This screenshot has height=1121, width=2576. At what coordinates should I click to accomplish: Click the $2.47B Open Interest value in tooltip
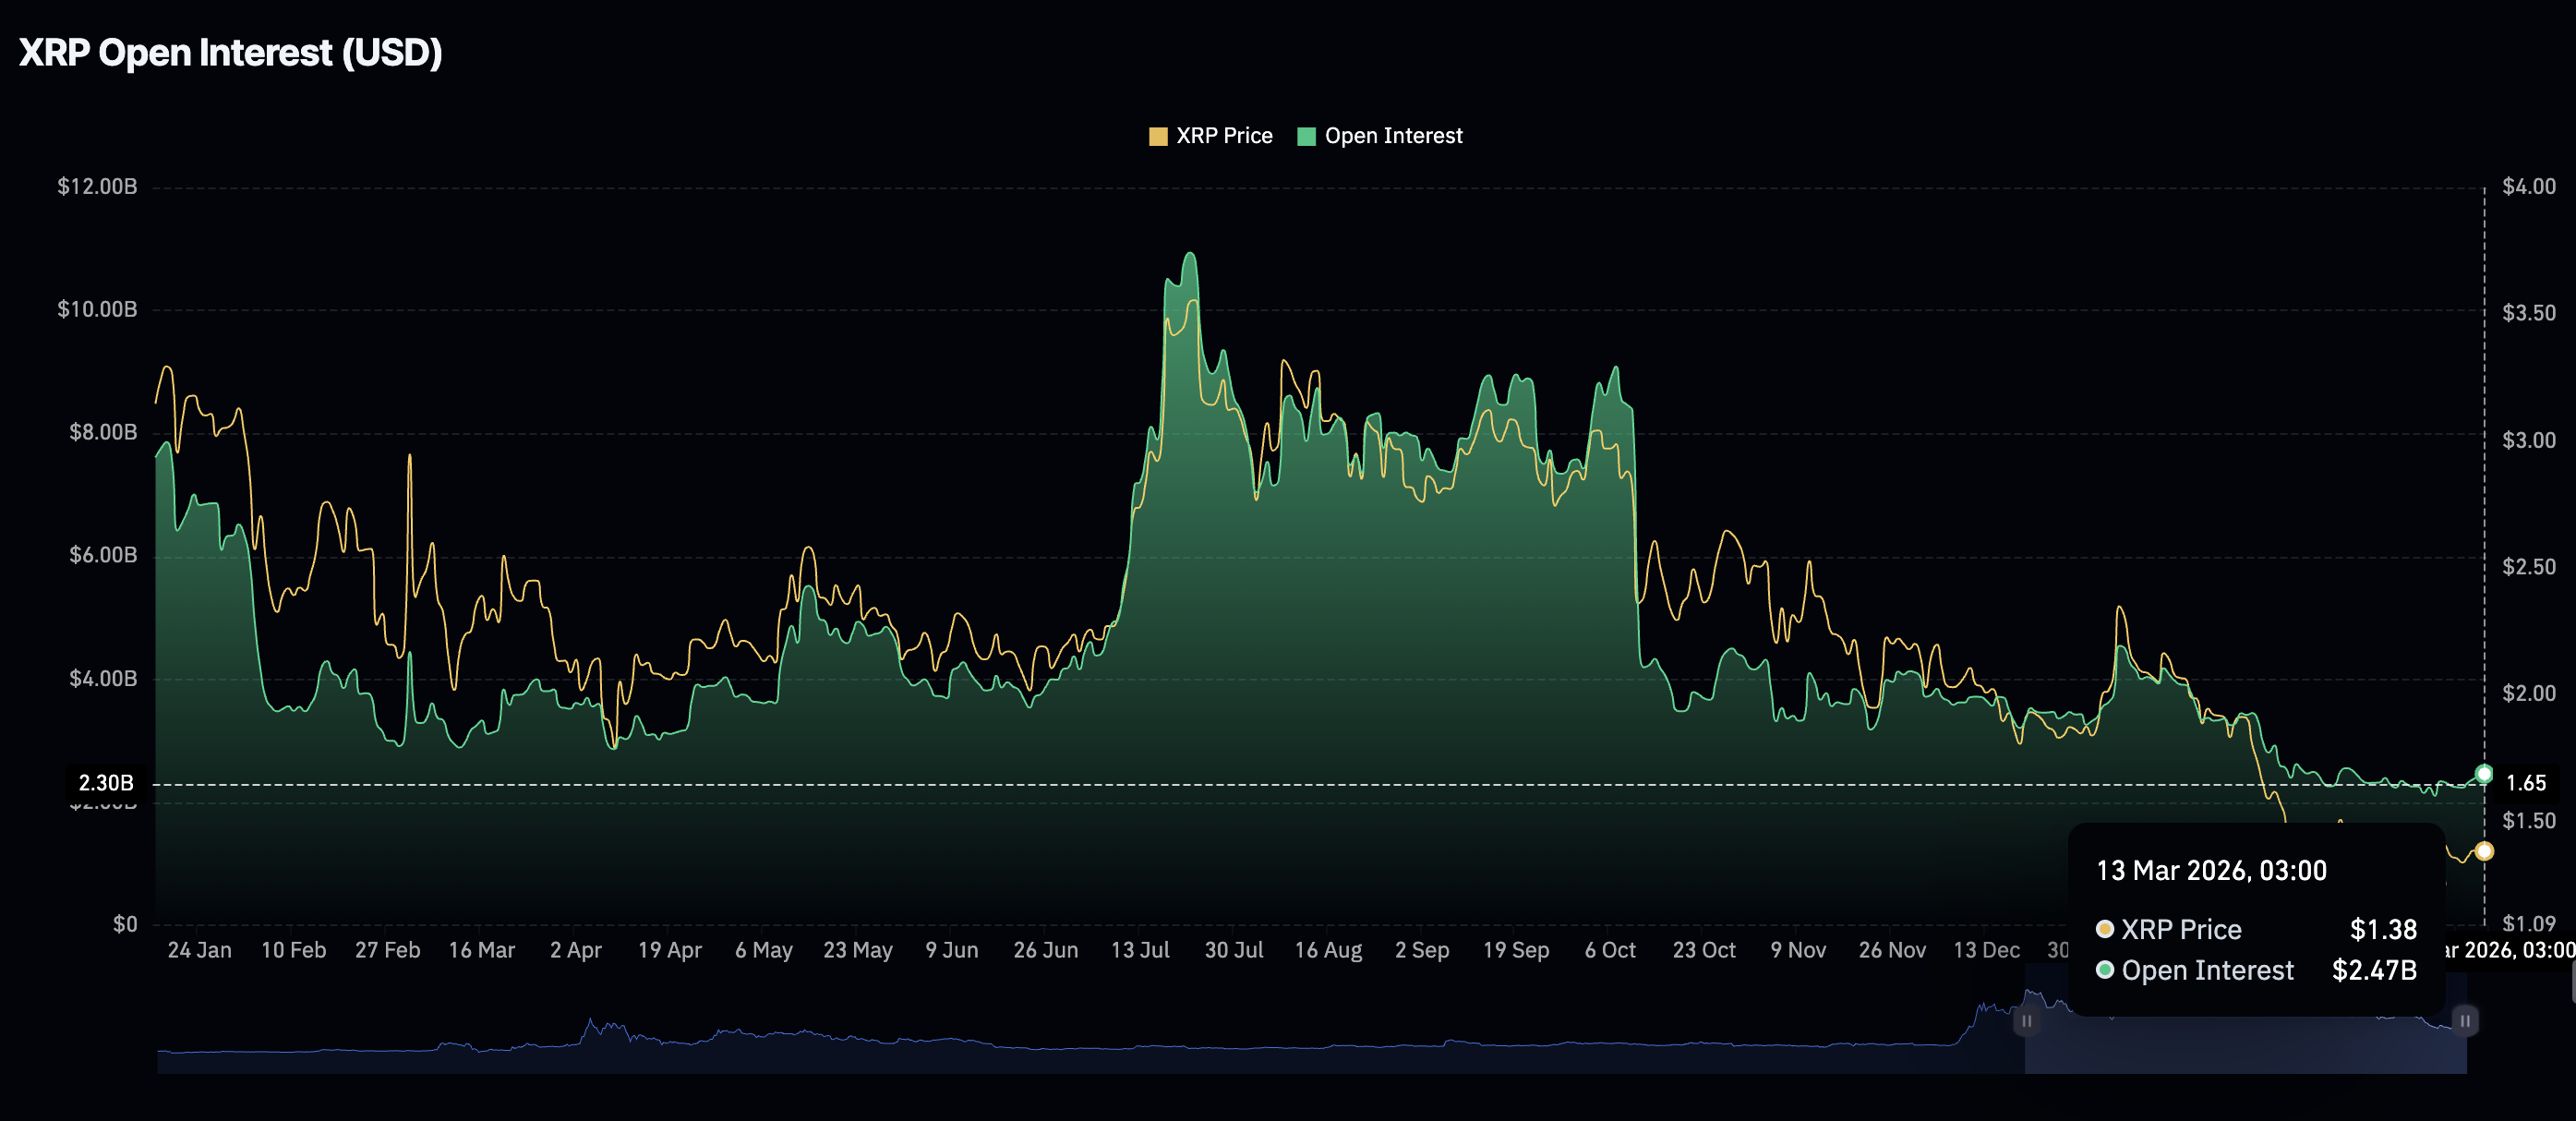(x=2374, y=970)
